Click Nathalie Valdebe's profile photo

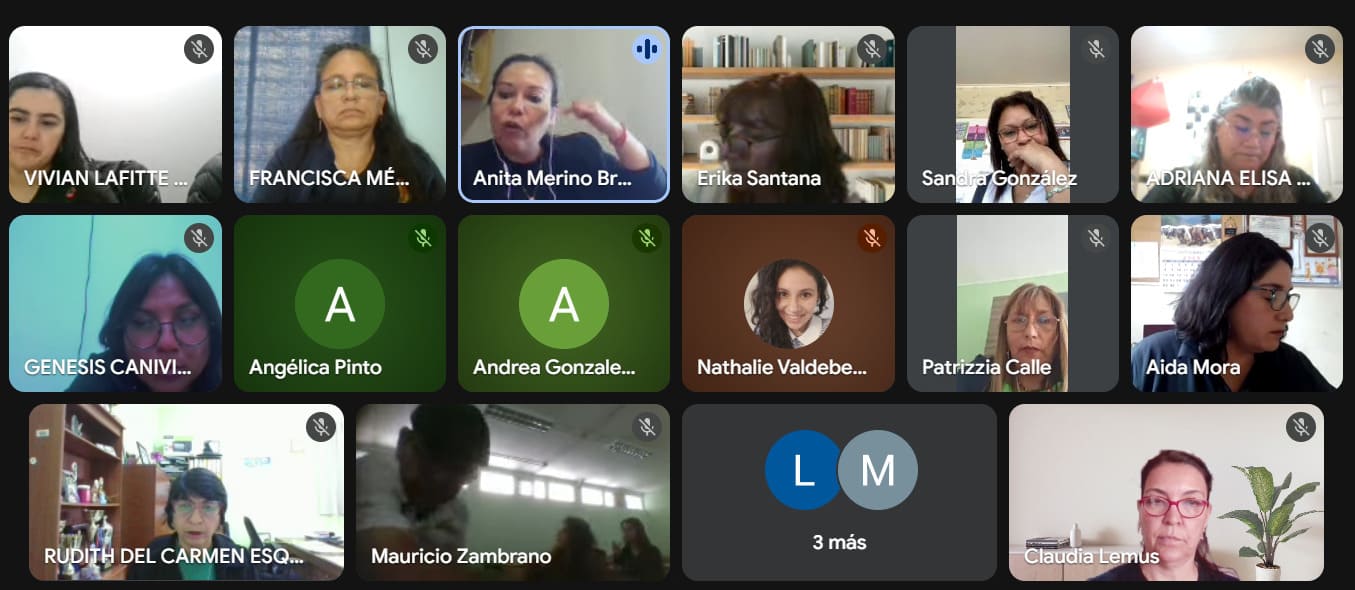click(x=789, y=304)
